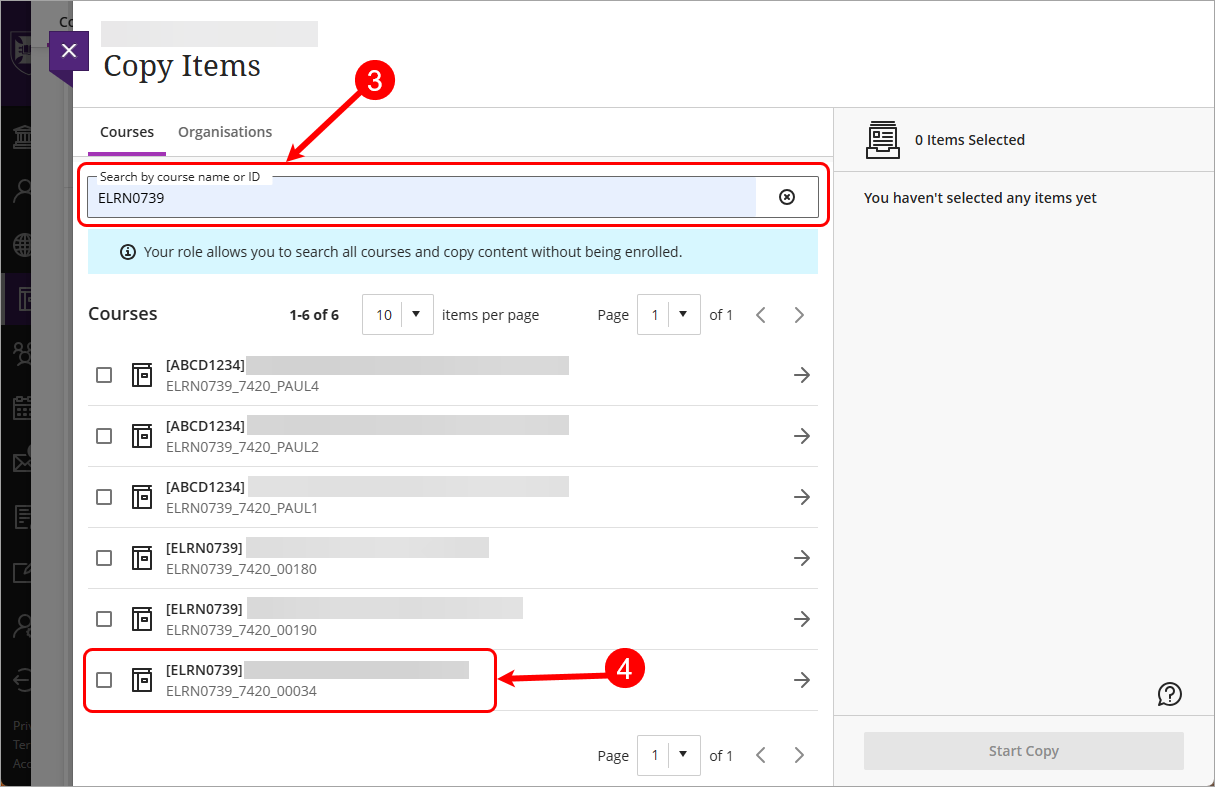1215x787 pixels.
Task: Open the bottom Page number dropdown
Action: click(669, 755)
